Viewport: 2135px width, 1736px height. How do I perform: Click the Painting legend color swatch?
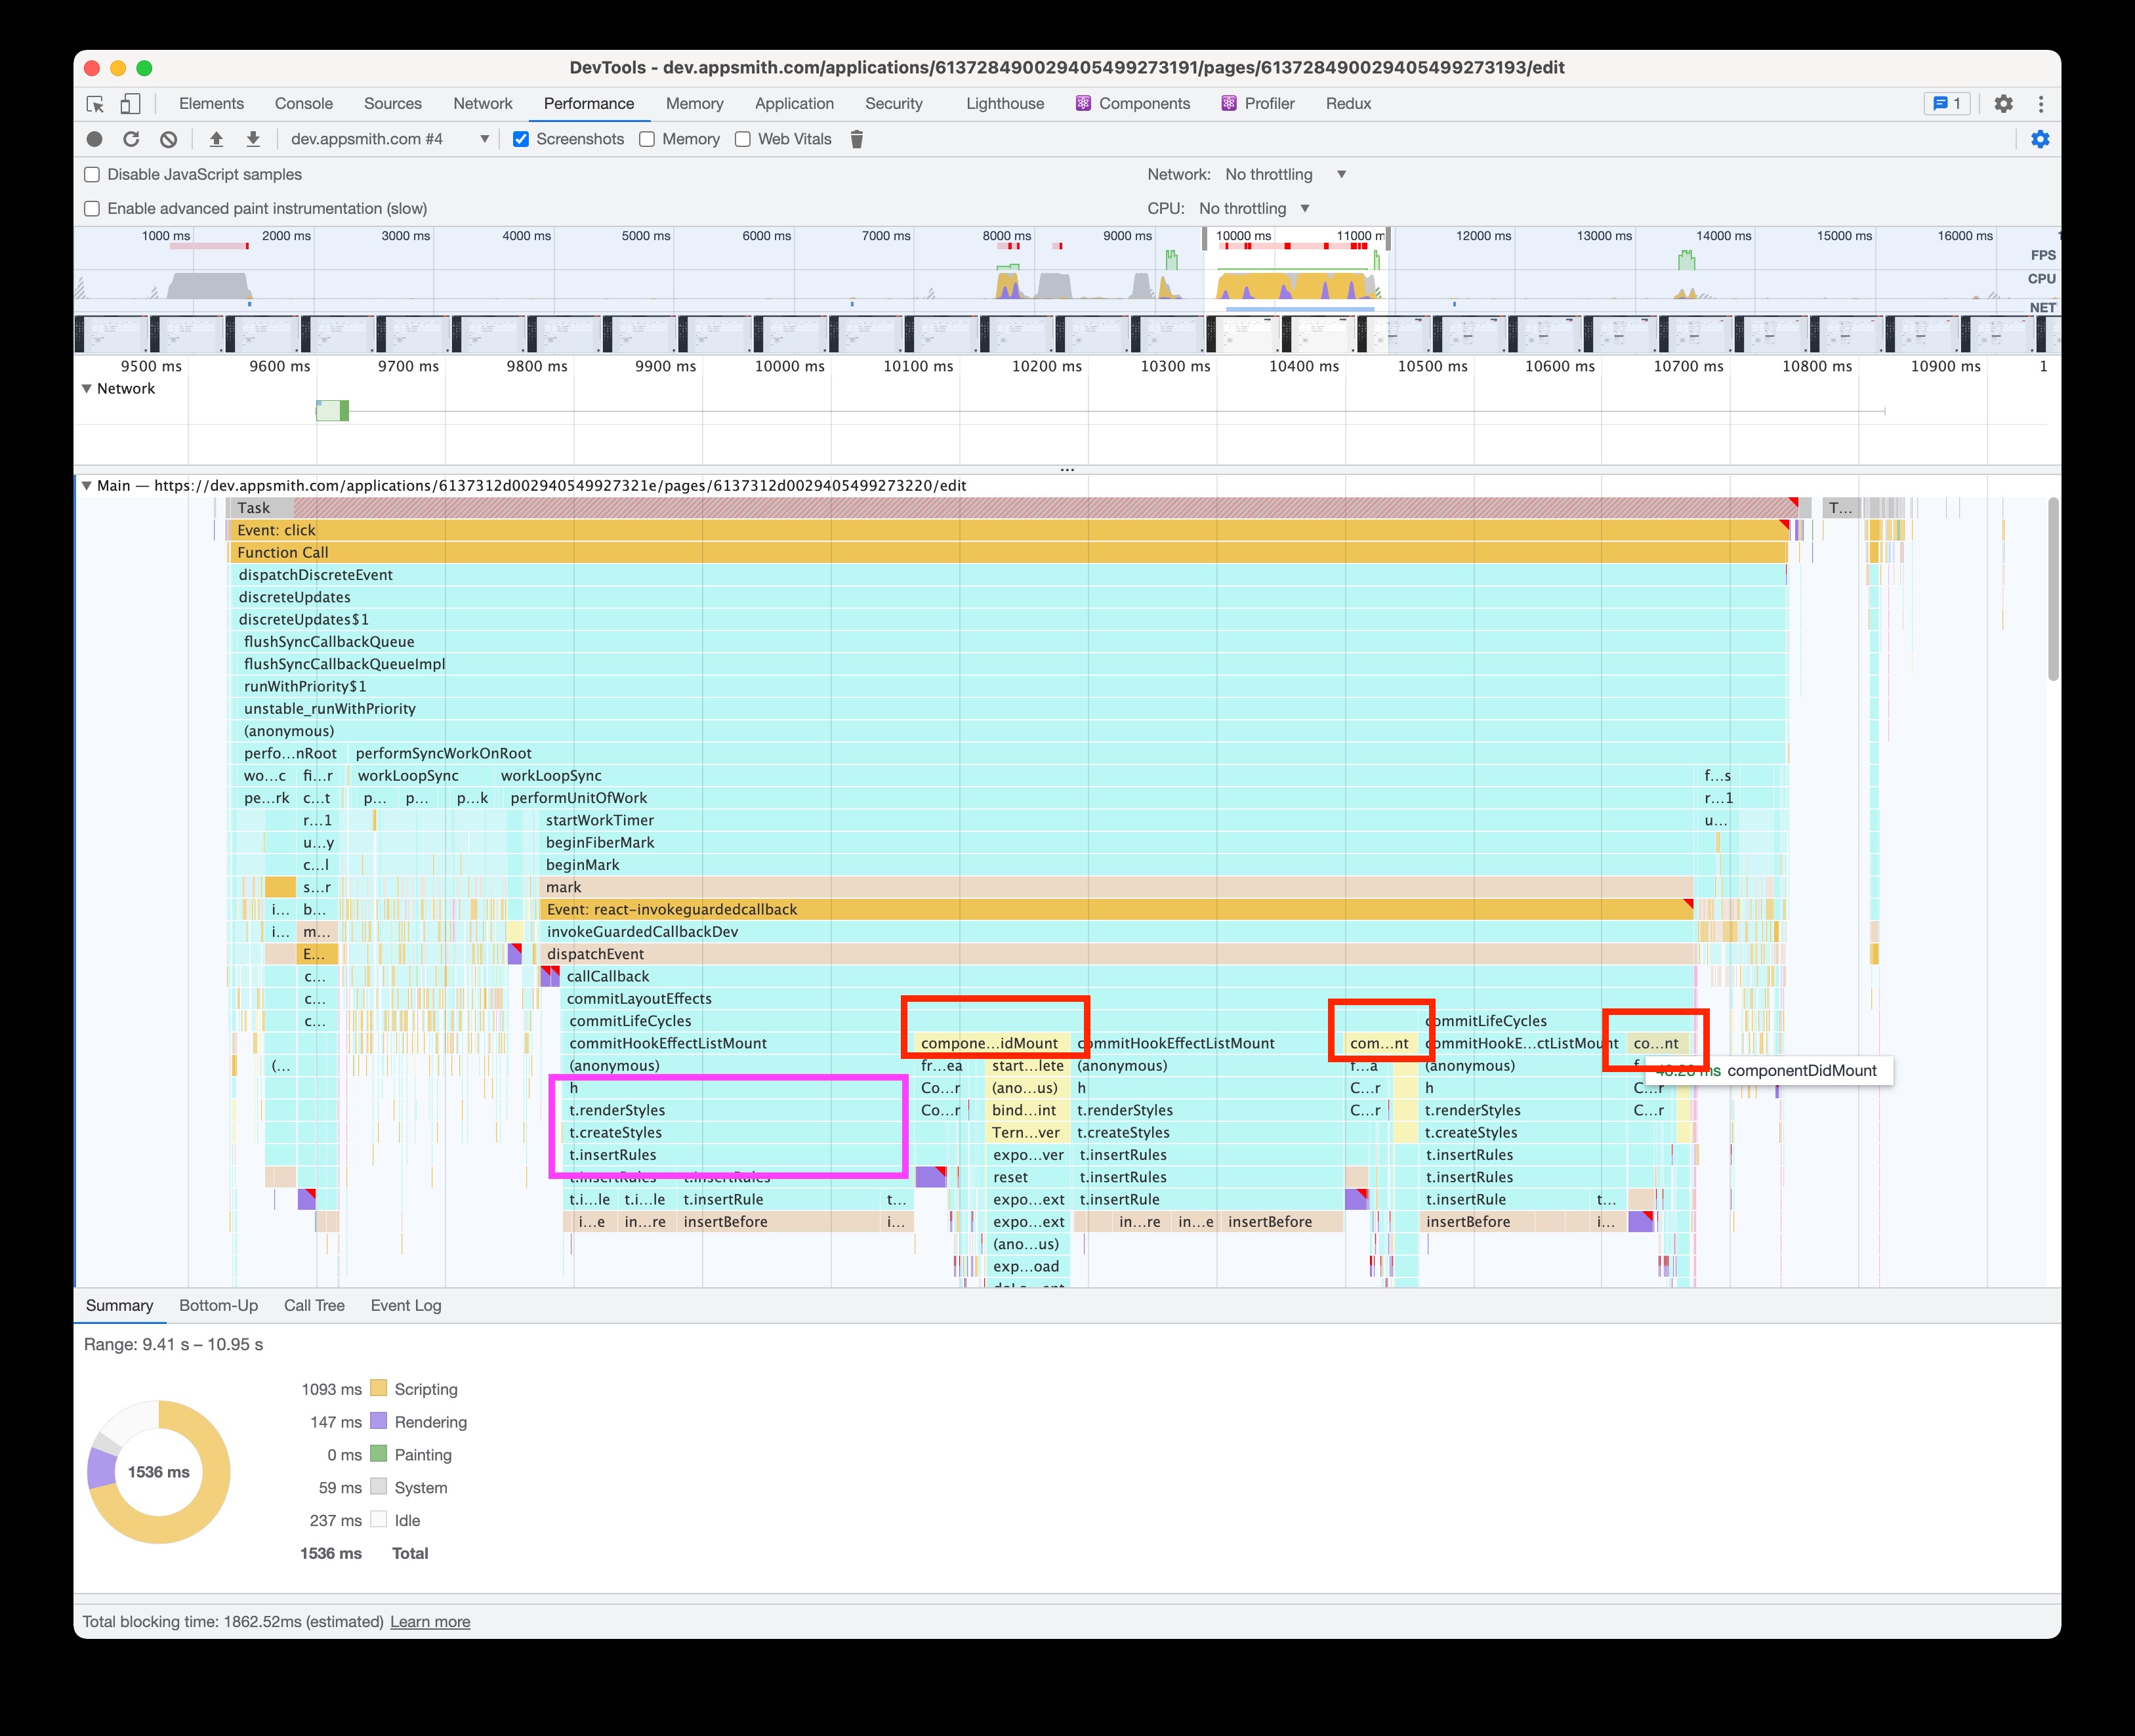point(378,1454)
